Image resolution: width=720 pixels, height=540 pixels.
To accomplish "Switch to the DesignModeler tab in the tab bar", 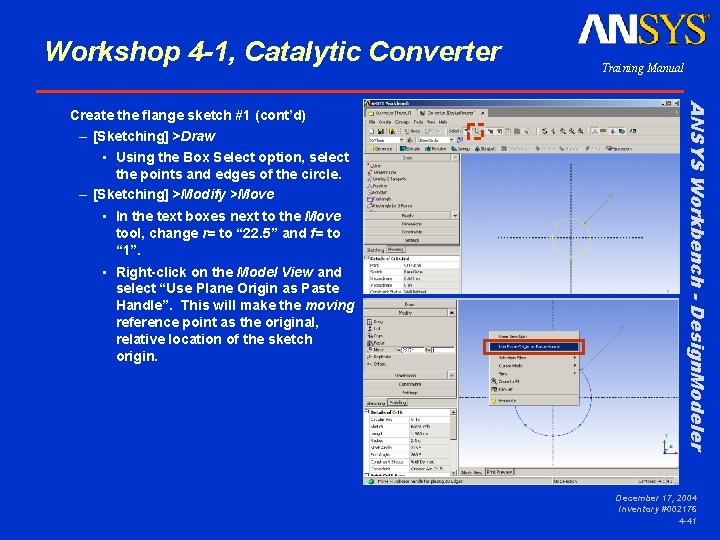I will tap(452, 113).
